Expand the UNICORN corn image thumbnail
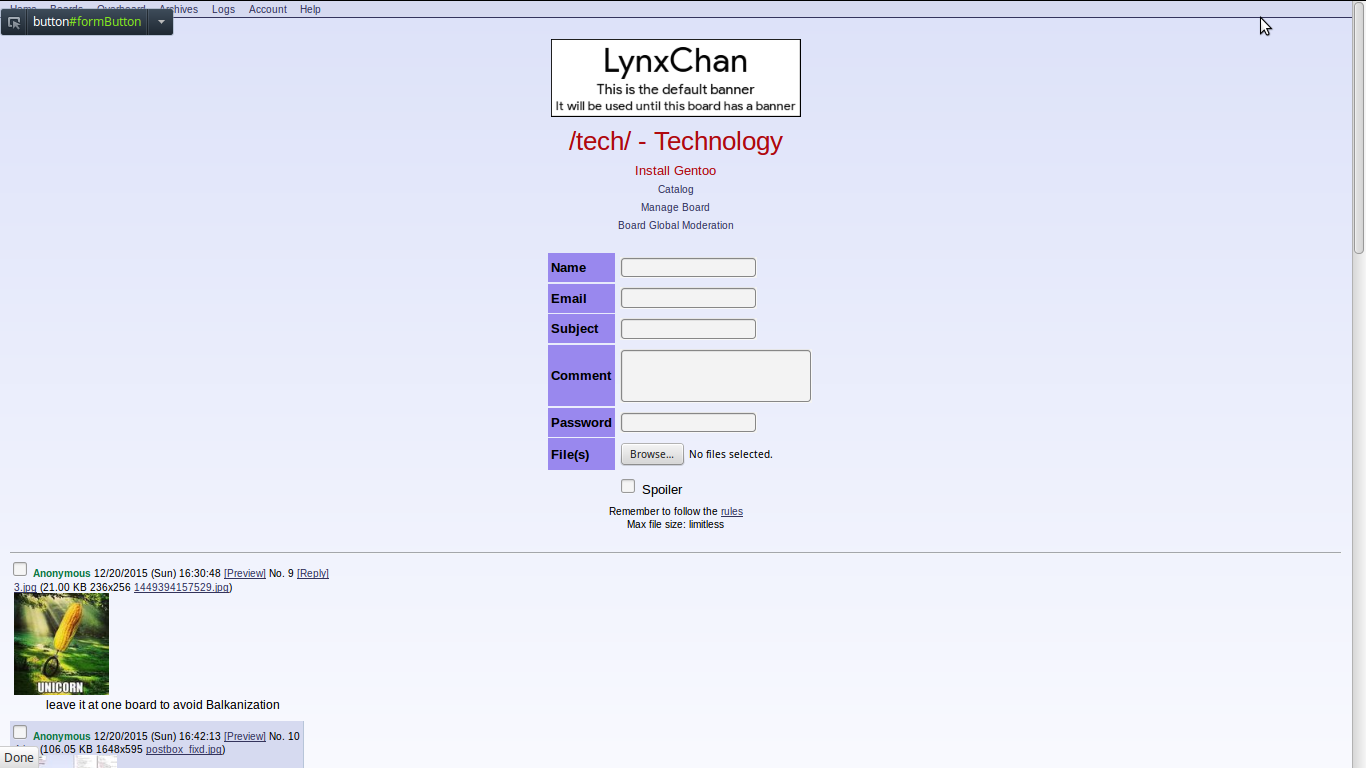The height and width of the screenshot is (768, 1366). [61, 644]
